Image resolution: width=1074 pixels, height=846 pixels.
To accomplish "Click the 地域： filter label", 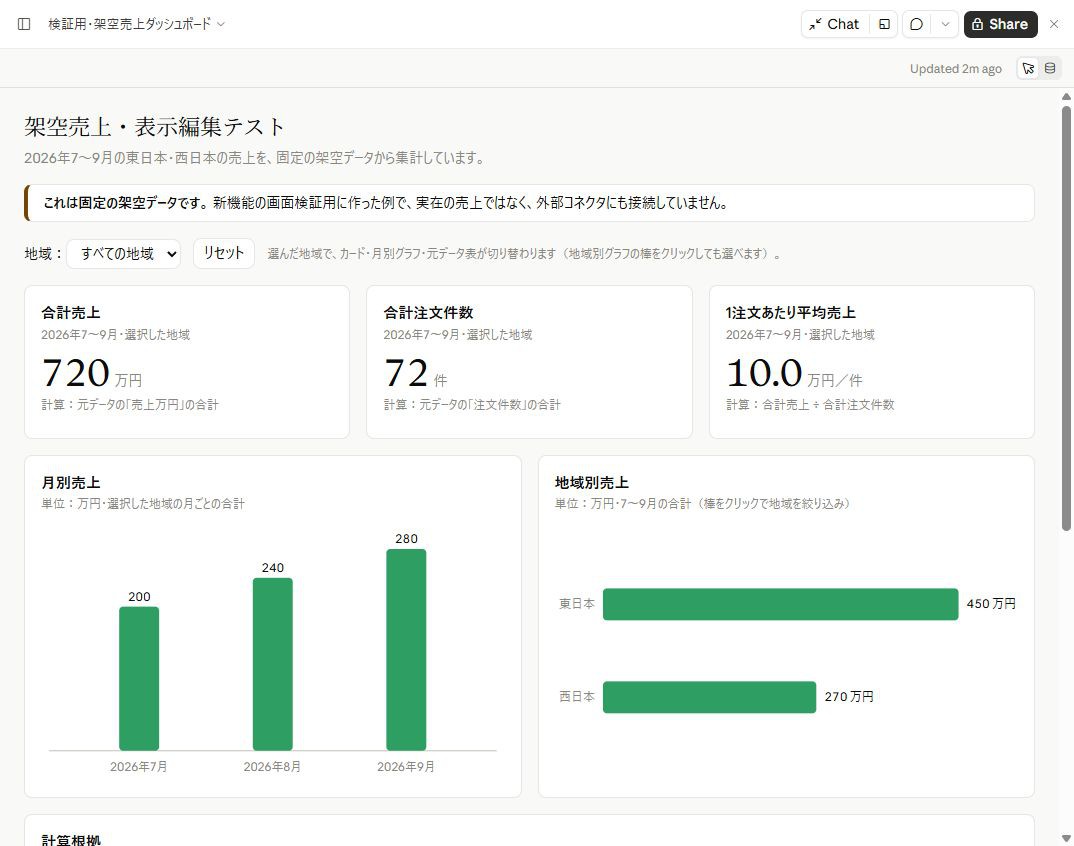I will [43, 253].
